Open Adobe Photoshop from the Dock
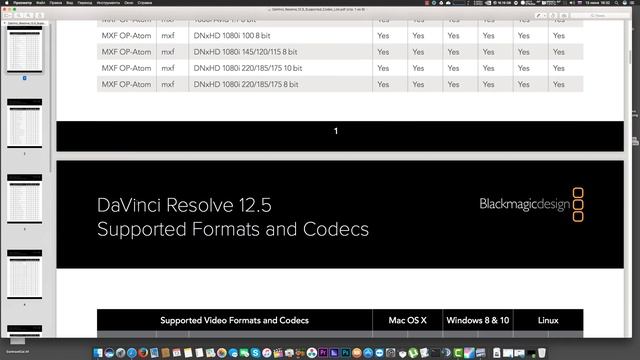640x360 pixels. pos(345,353)
